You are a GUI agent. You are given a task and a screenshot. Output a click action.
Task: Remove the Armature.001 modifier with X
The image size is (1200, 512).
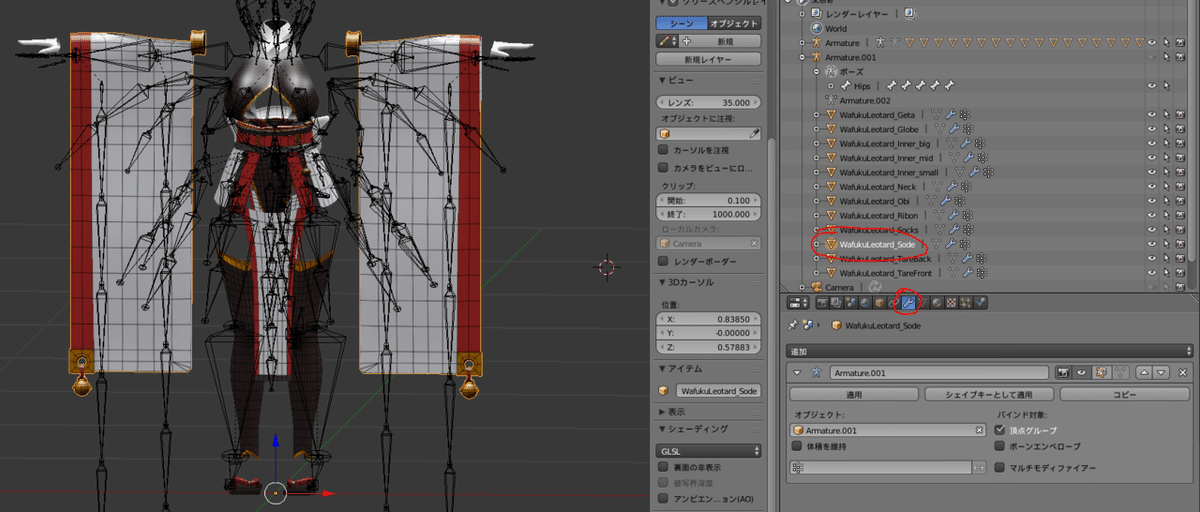pos(1182,373)
